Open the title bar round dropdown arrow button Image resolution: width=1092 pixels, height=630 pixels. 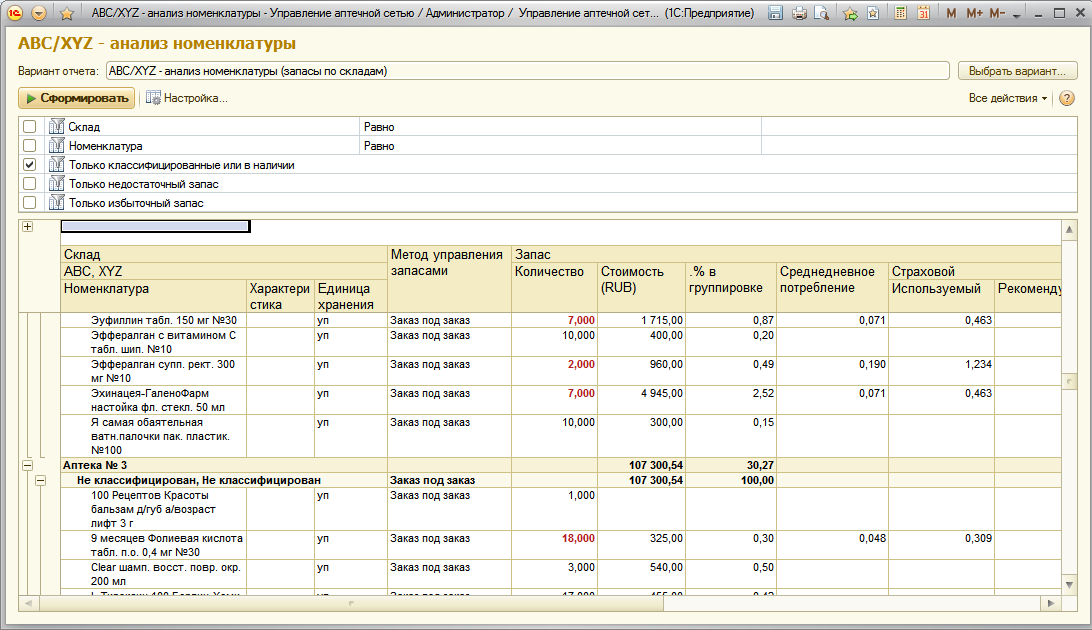click(x=39, y=13)
